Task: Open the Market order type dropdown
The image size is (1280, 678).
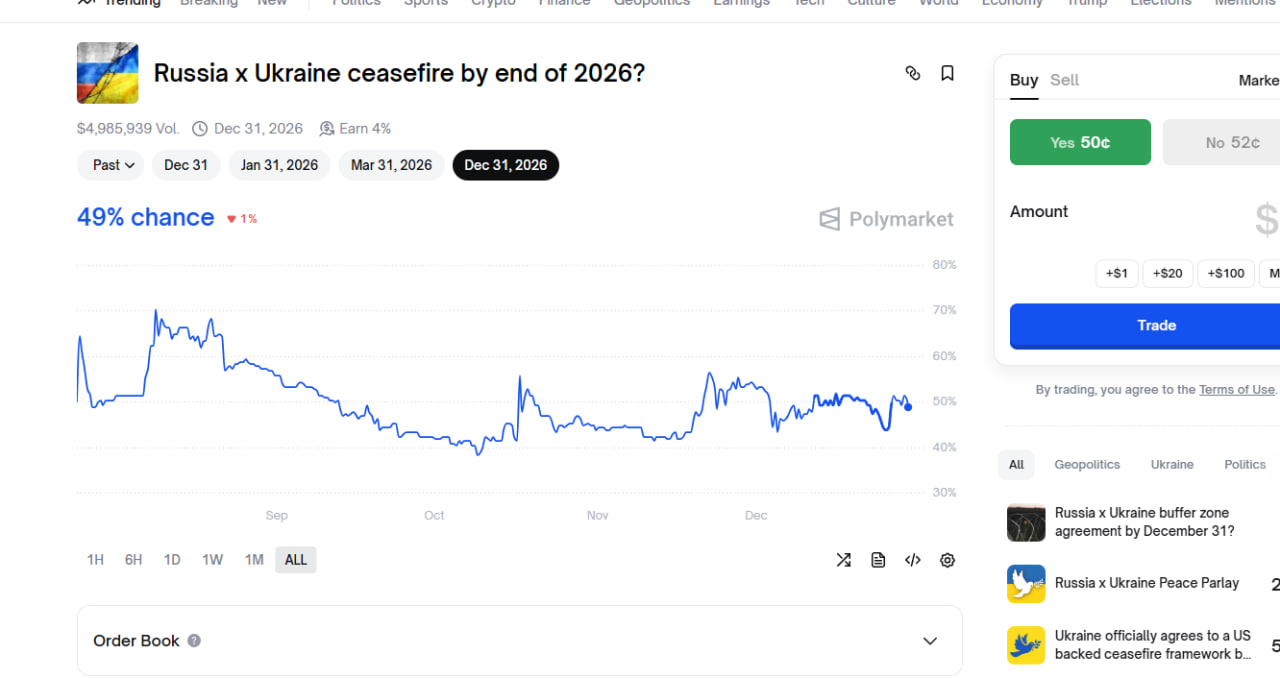Action: (1259, 80)
